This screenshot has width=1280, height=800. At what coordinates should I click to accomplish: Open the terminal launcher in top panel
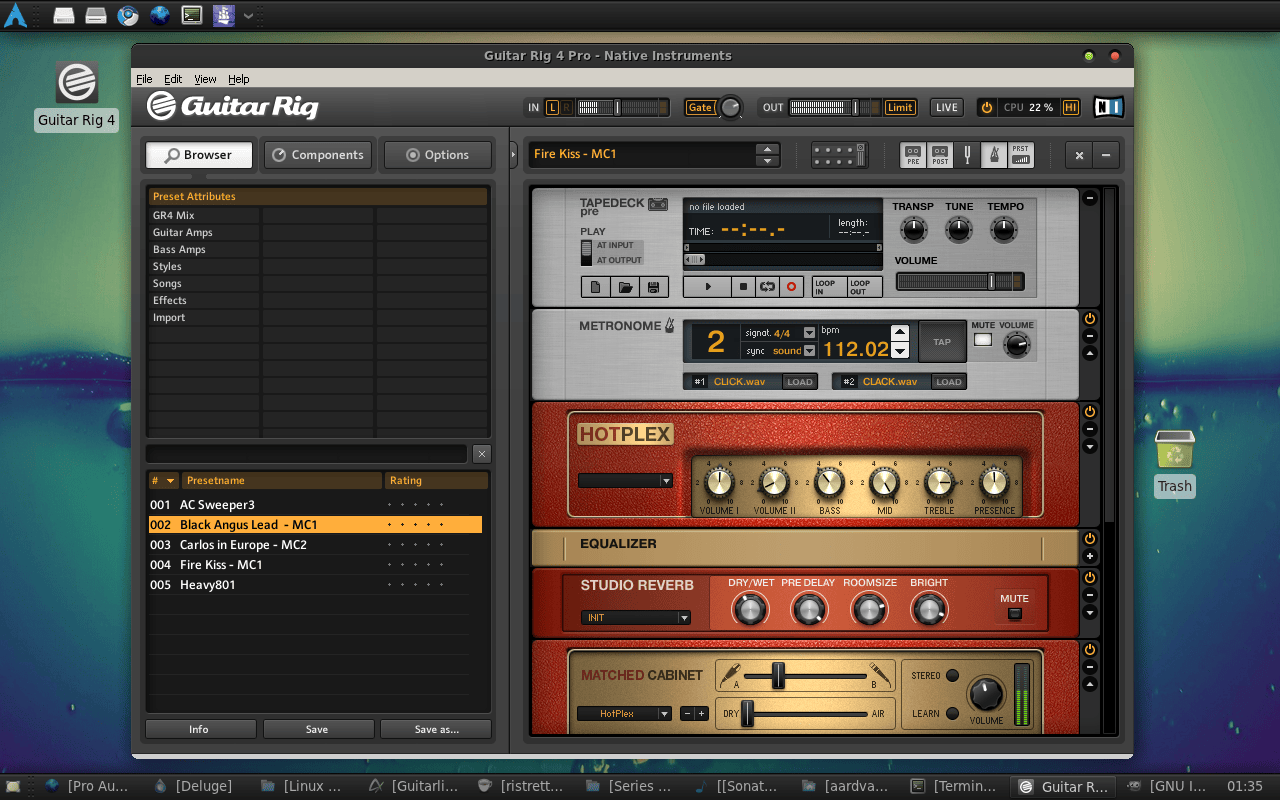[x=192, y=15]
